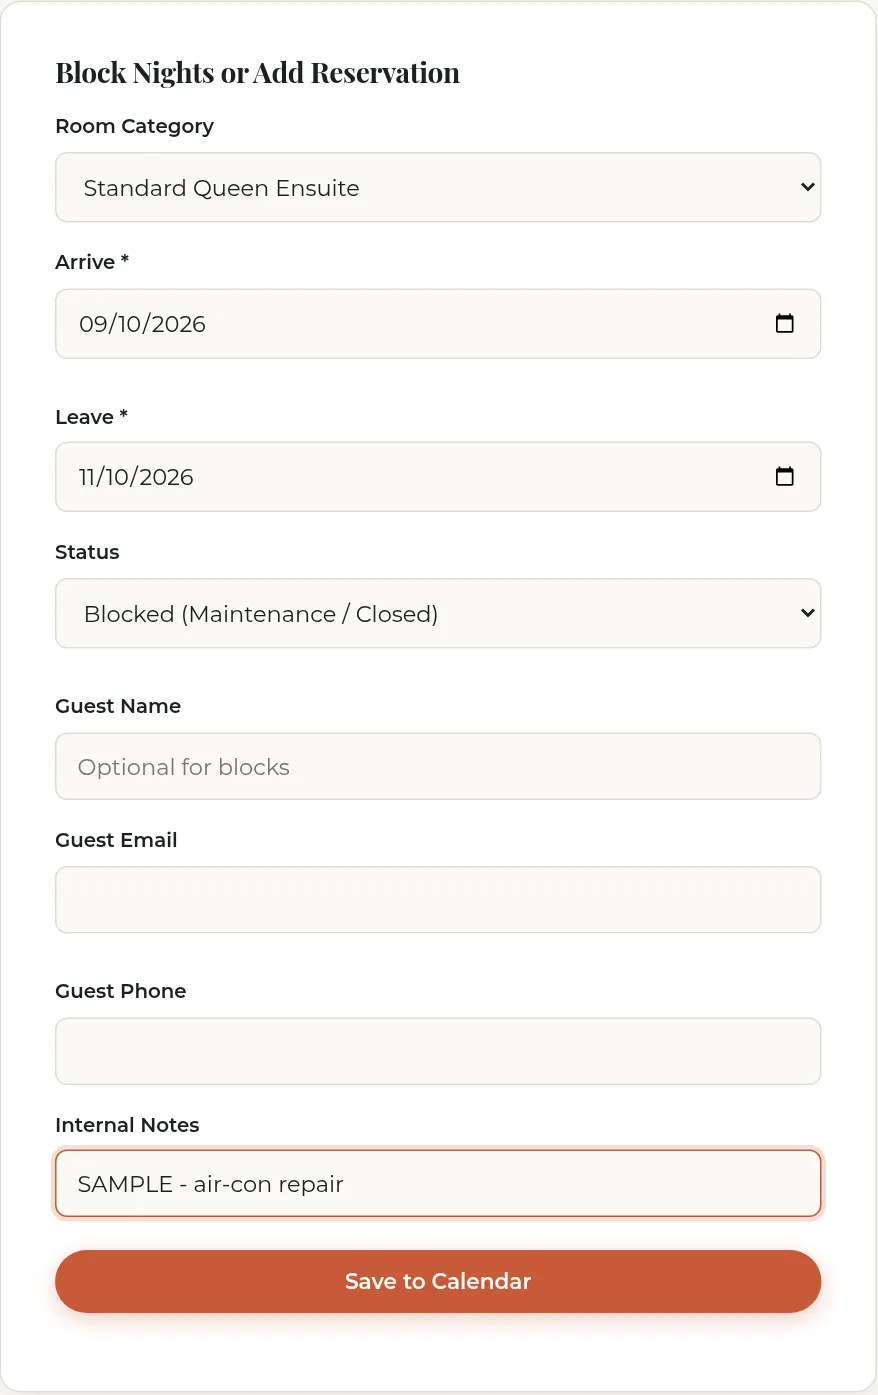
Task: Expand the Room Category dropdown chevron
Action: point(808,187)
